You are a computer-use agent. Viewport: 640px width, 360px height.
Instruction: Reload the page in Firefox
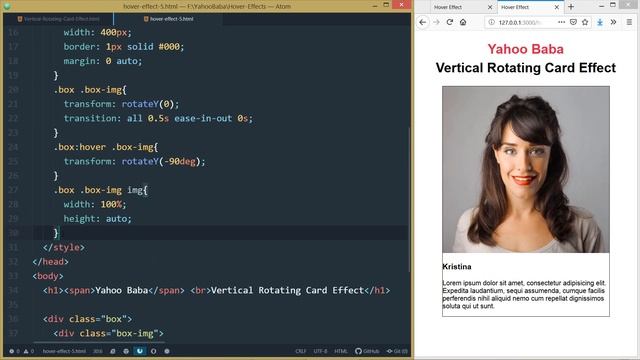(x=450, y=22)
